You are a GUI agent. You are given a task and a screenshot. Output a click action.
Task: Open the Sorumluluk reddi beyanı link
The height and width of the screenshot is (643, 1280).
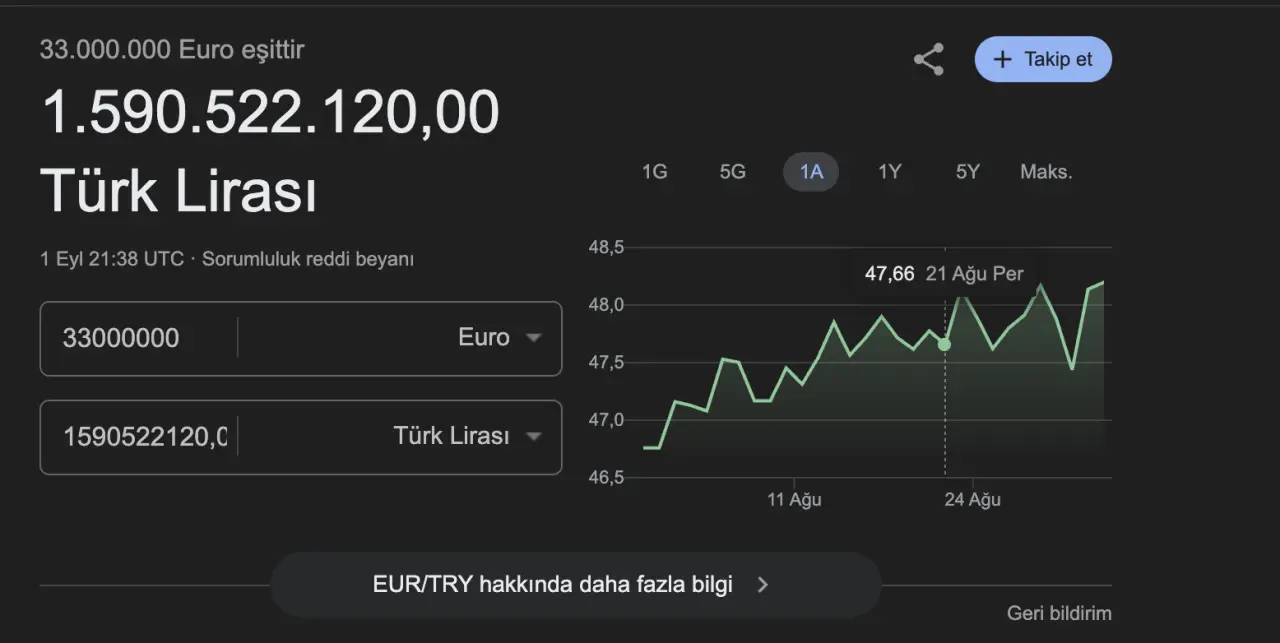tap(308, 259)
